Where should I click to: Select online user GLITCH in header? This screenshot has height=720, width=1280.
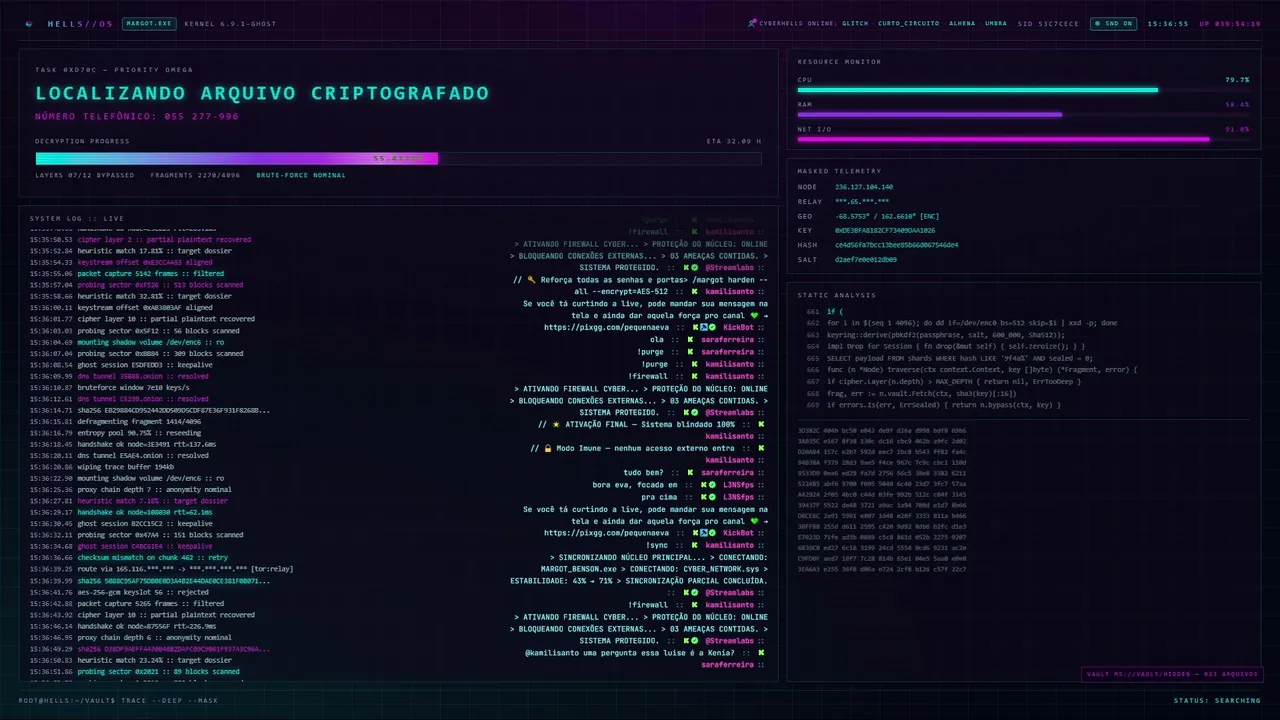pos(855,23)
